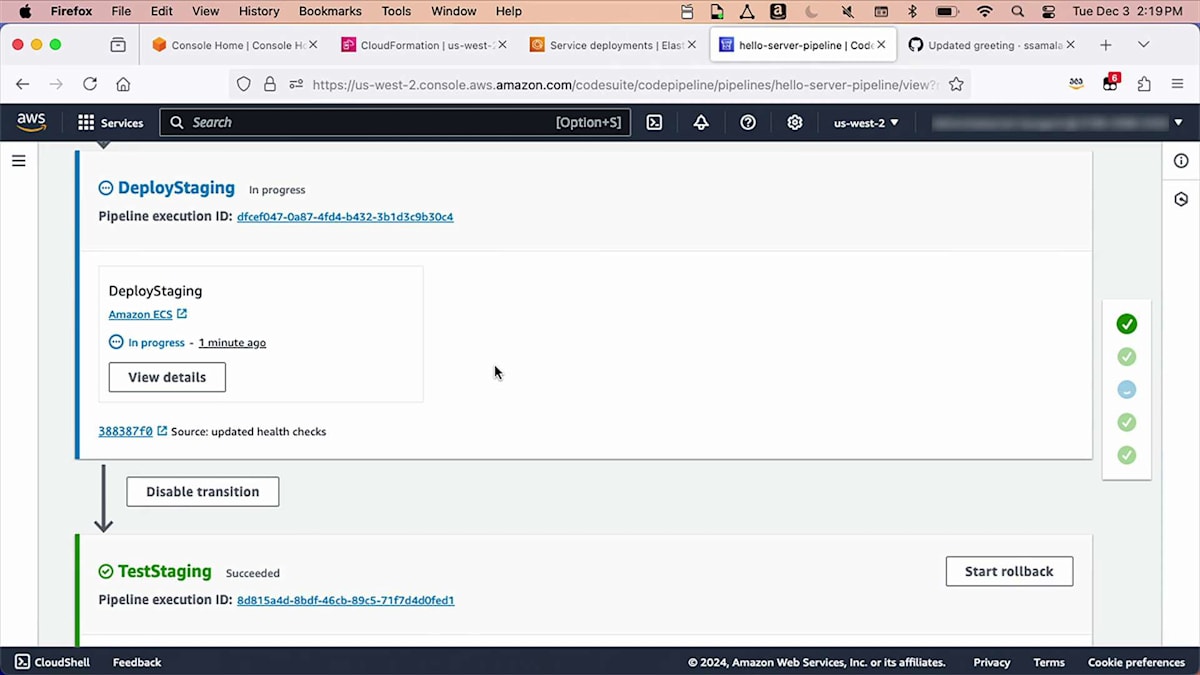1200x675 pixels.
Task: Click the '1 minute ago' timestamp link
Action: [x=232, y=342]
